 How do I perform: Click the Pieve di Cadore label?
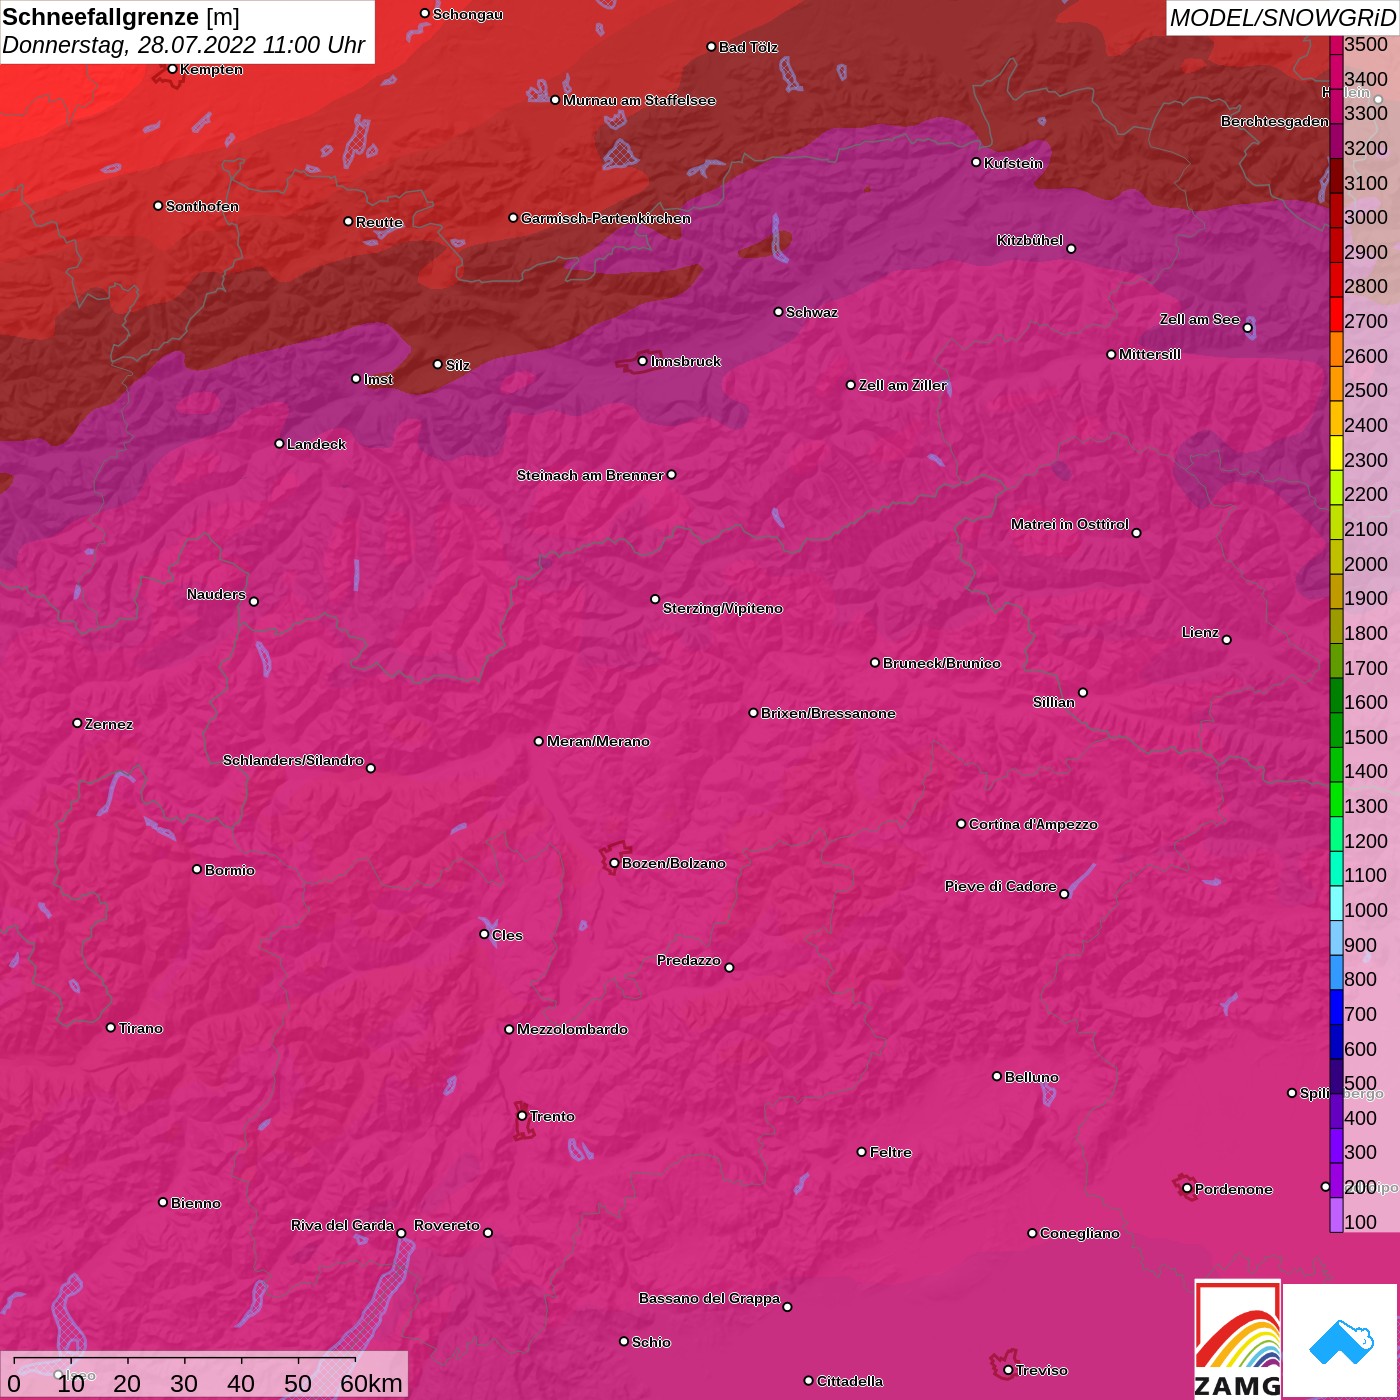click(x=1001, y=886)
